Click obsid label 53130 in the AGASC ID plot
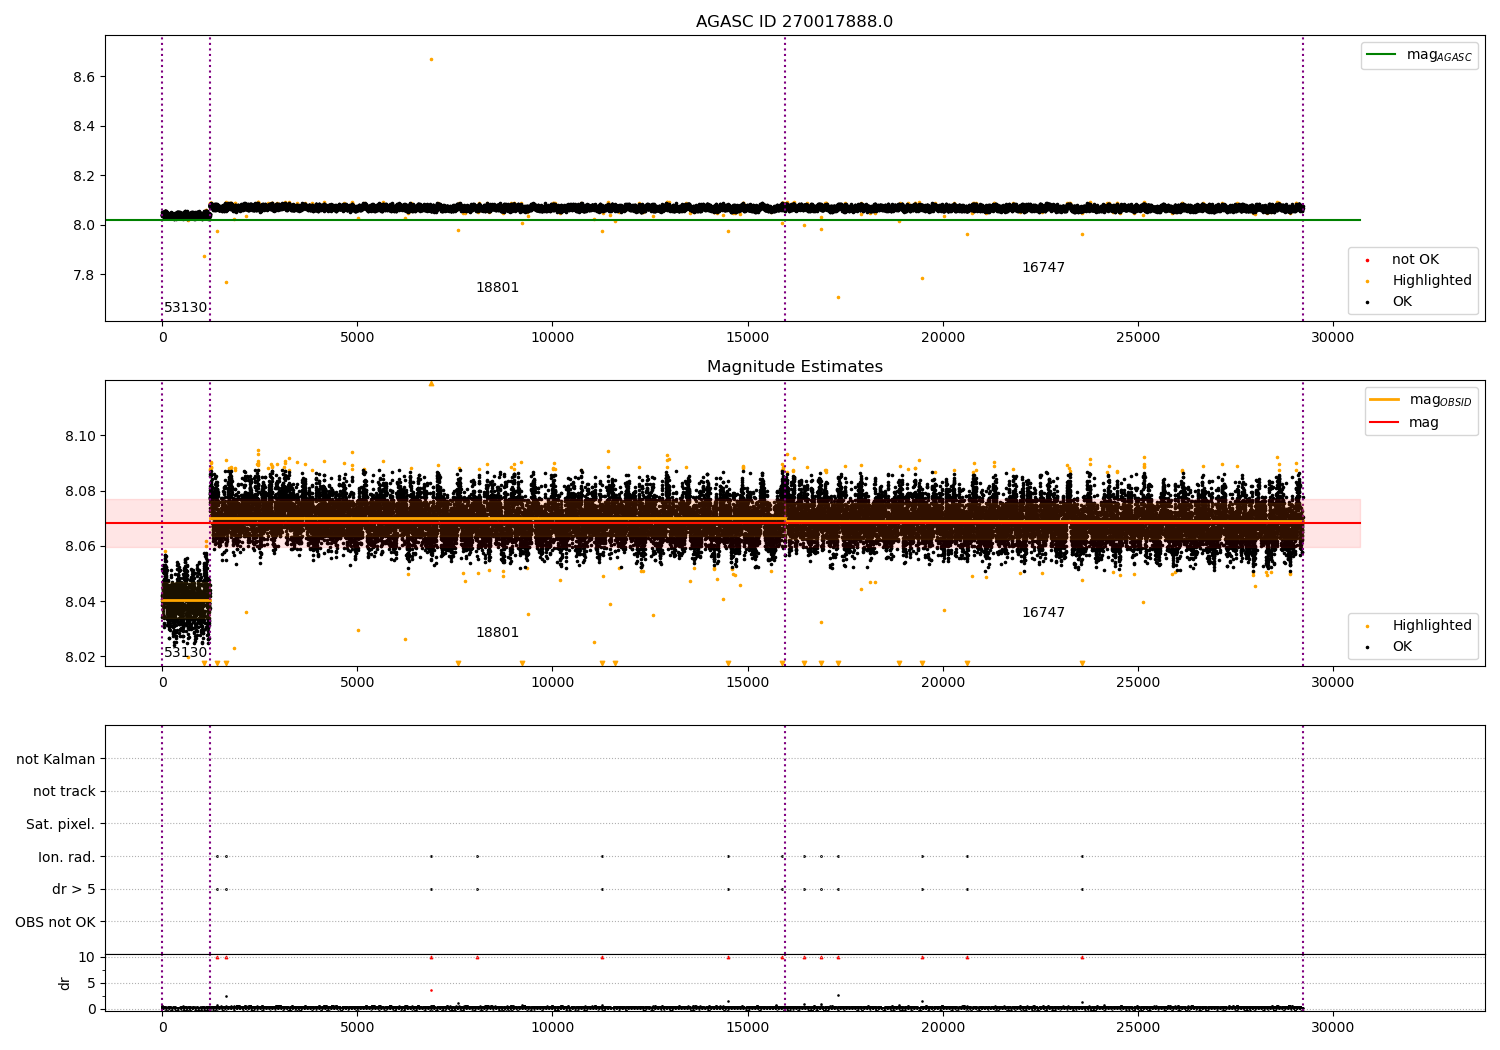 point(186,308)
